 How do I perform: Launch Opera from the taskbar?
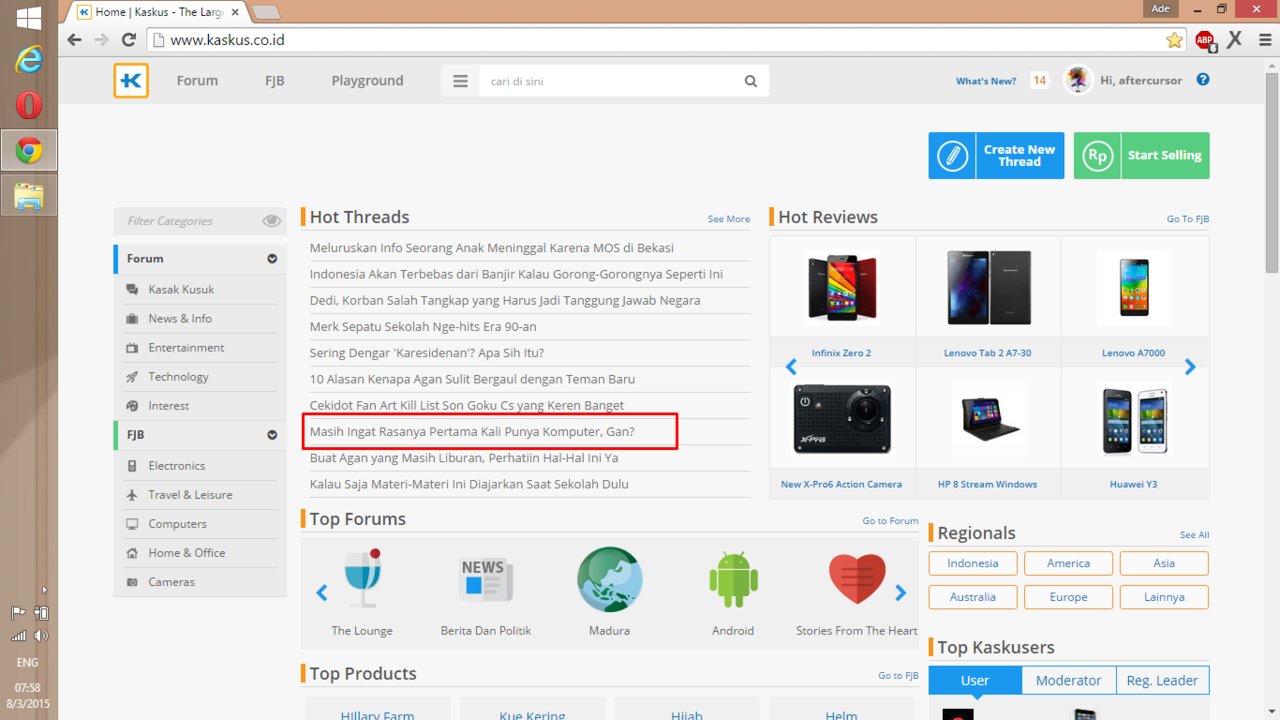[29, 105]
